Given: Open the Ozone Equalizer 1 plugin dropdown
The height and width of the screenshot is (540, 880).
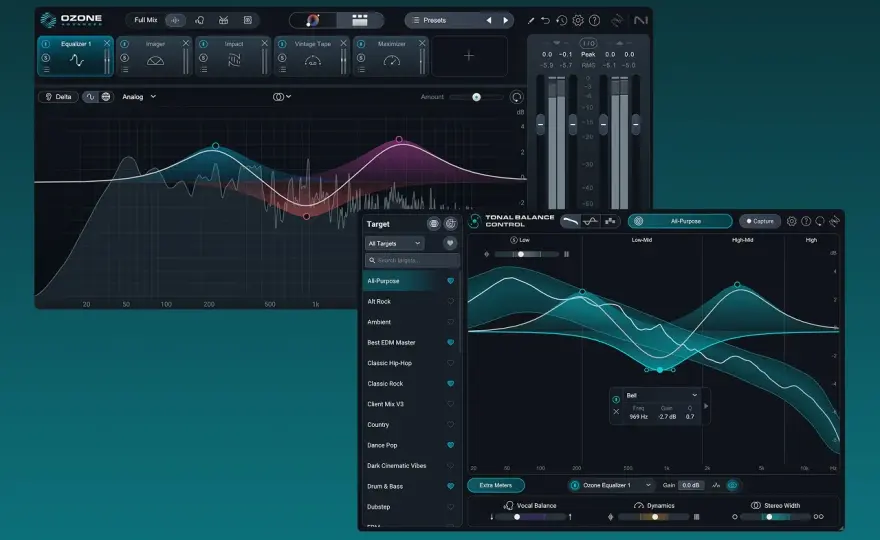Looking at the screenshot, I should tap(611, 485).
